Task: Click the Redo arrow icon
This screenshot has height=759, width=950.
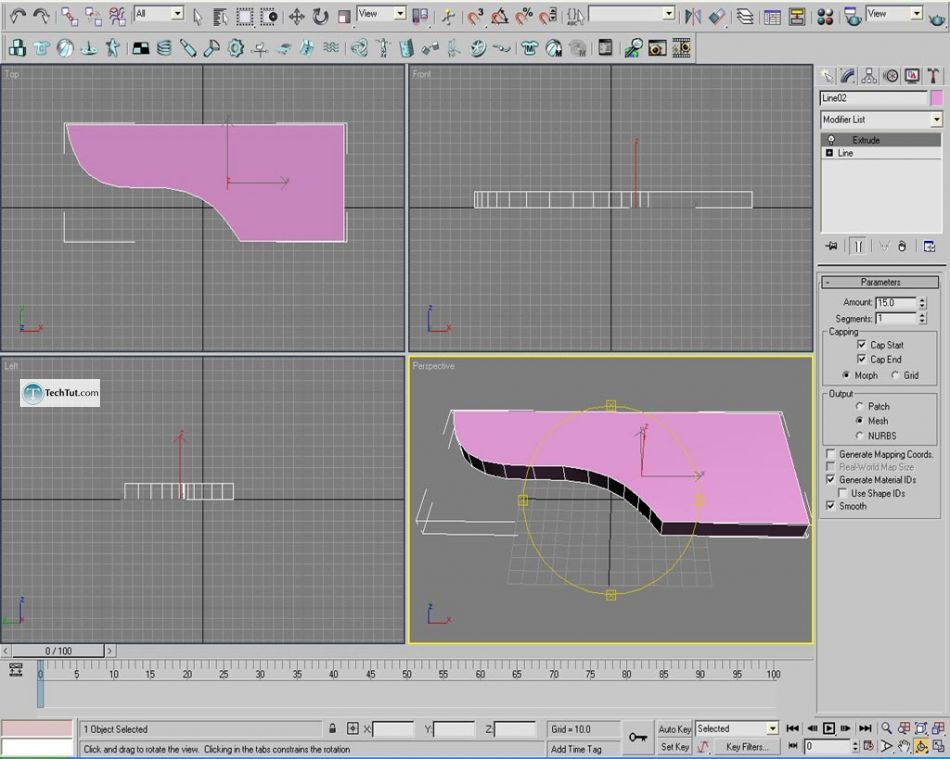Action: point(41,16)
